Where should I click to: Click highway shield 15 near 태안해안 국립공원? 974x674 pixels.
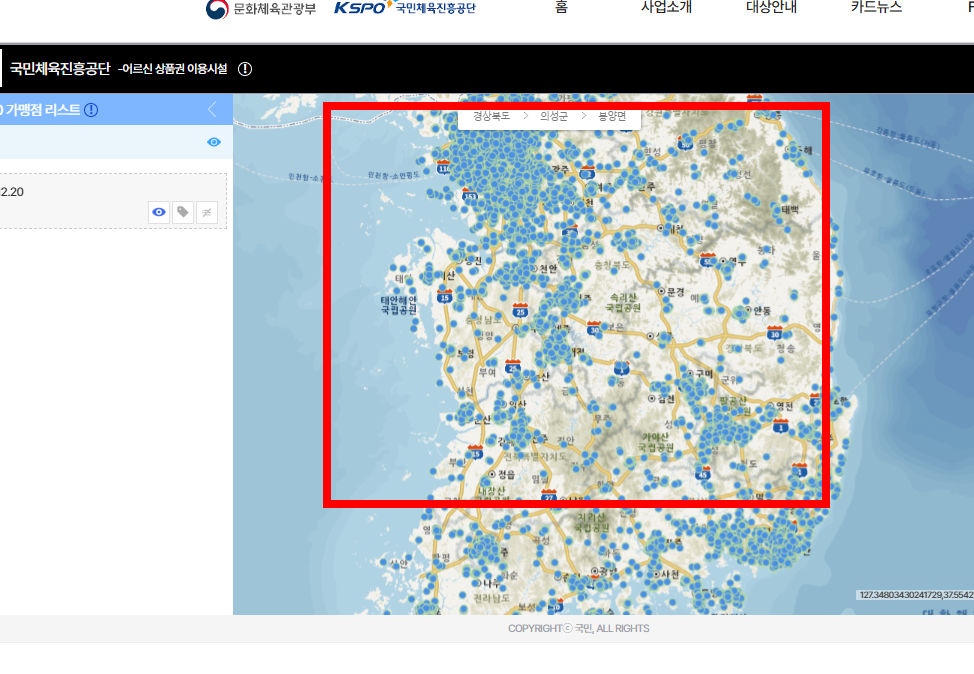(444, 296)
